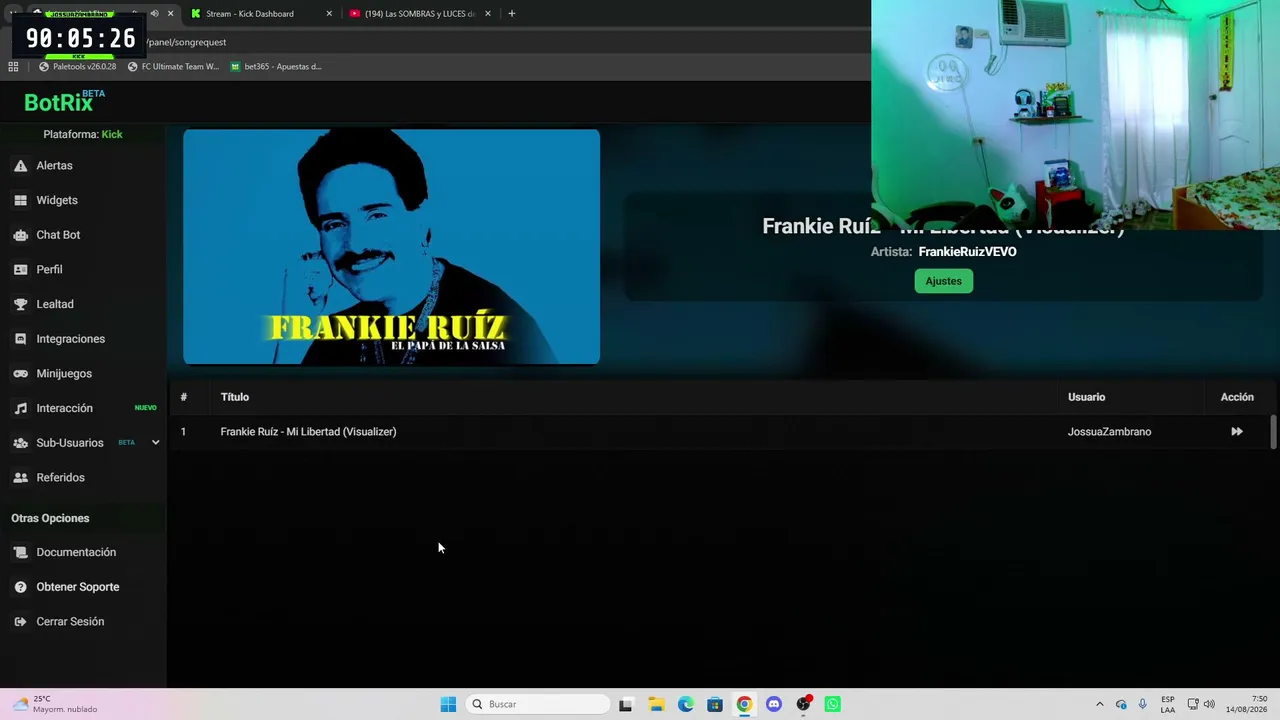Click the Título column header
The width and height of the screenshot is (1280, 720).
click(x=235, y=397)
